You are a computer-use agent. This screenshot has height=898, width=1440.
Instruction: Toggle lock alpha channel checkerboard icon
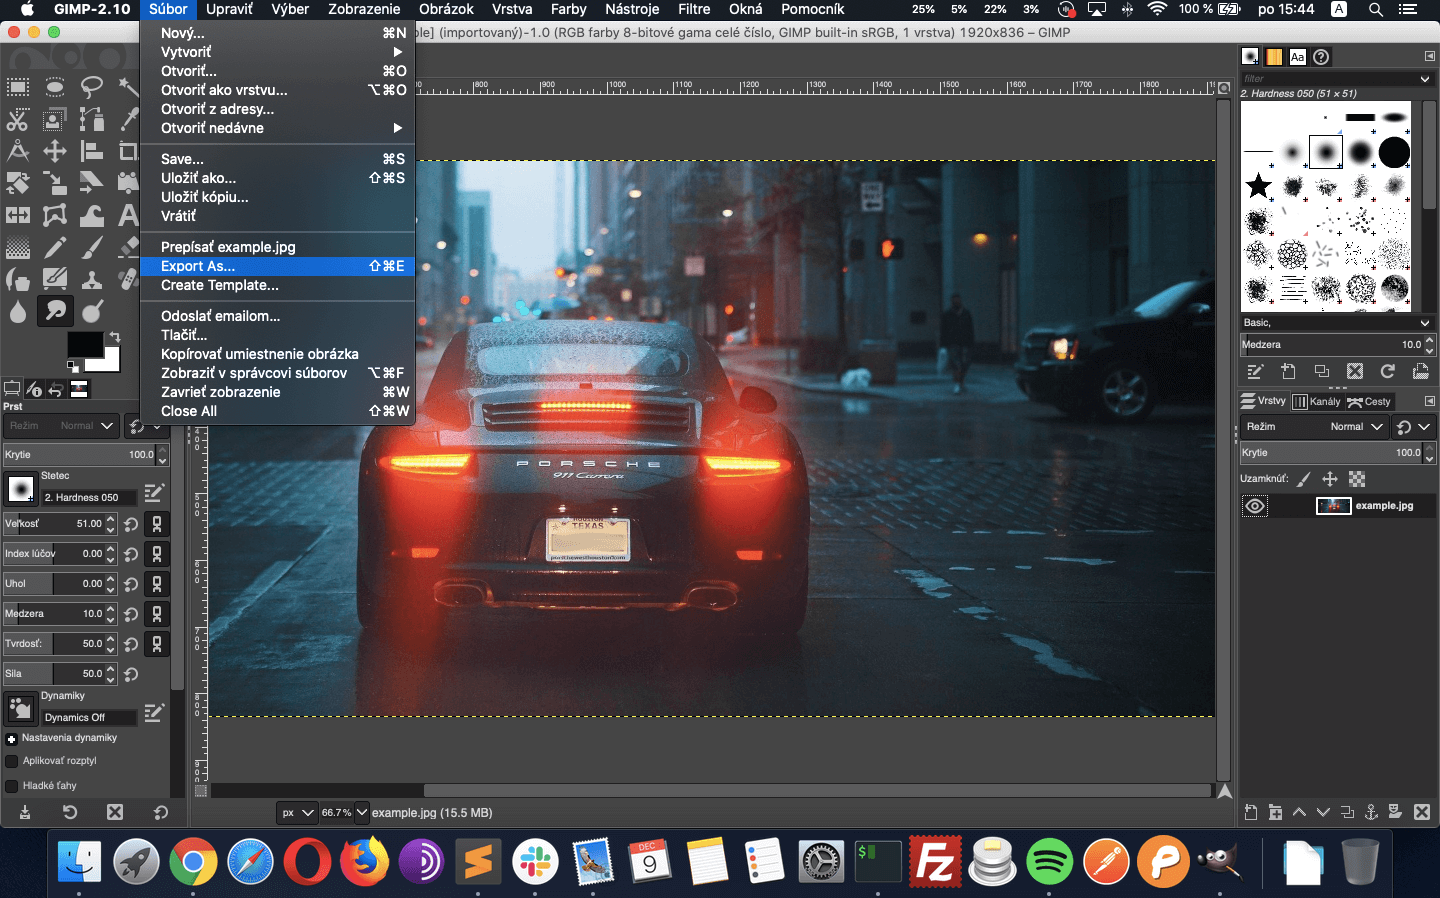coord(1357,479)
